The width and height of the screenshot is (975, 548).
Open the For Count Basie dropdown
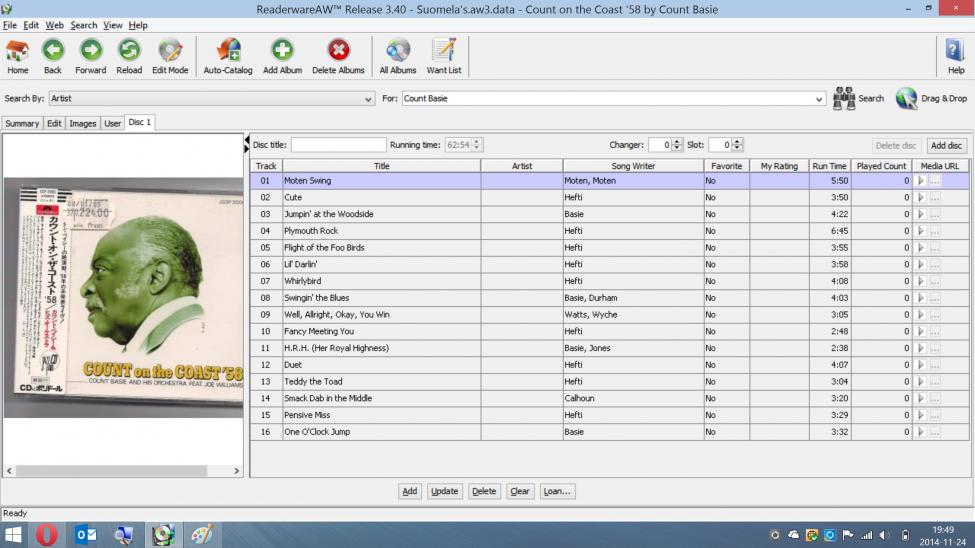pyautogui.click(x=819, y=99)
